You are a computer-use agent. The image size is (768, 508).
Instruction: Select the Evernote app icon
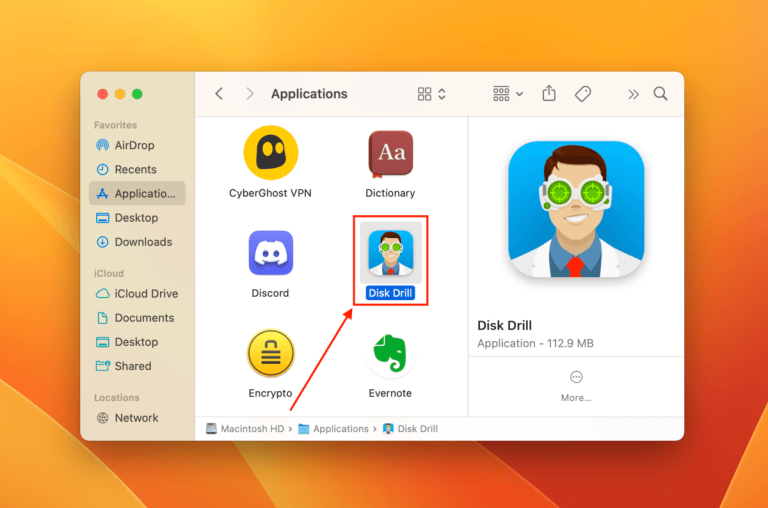click(390, 354)
